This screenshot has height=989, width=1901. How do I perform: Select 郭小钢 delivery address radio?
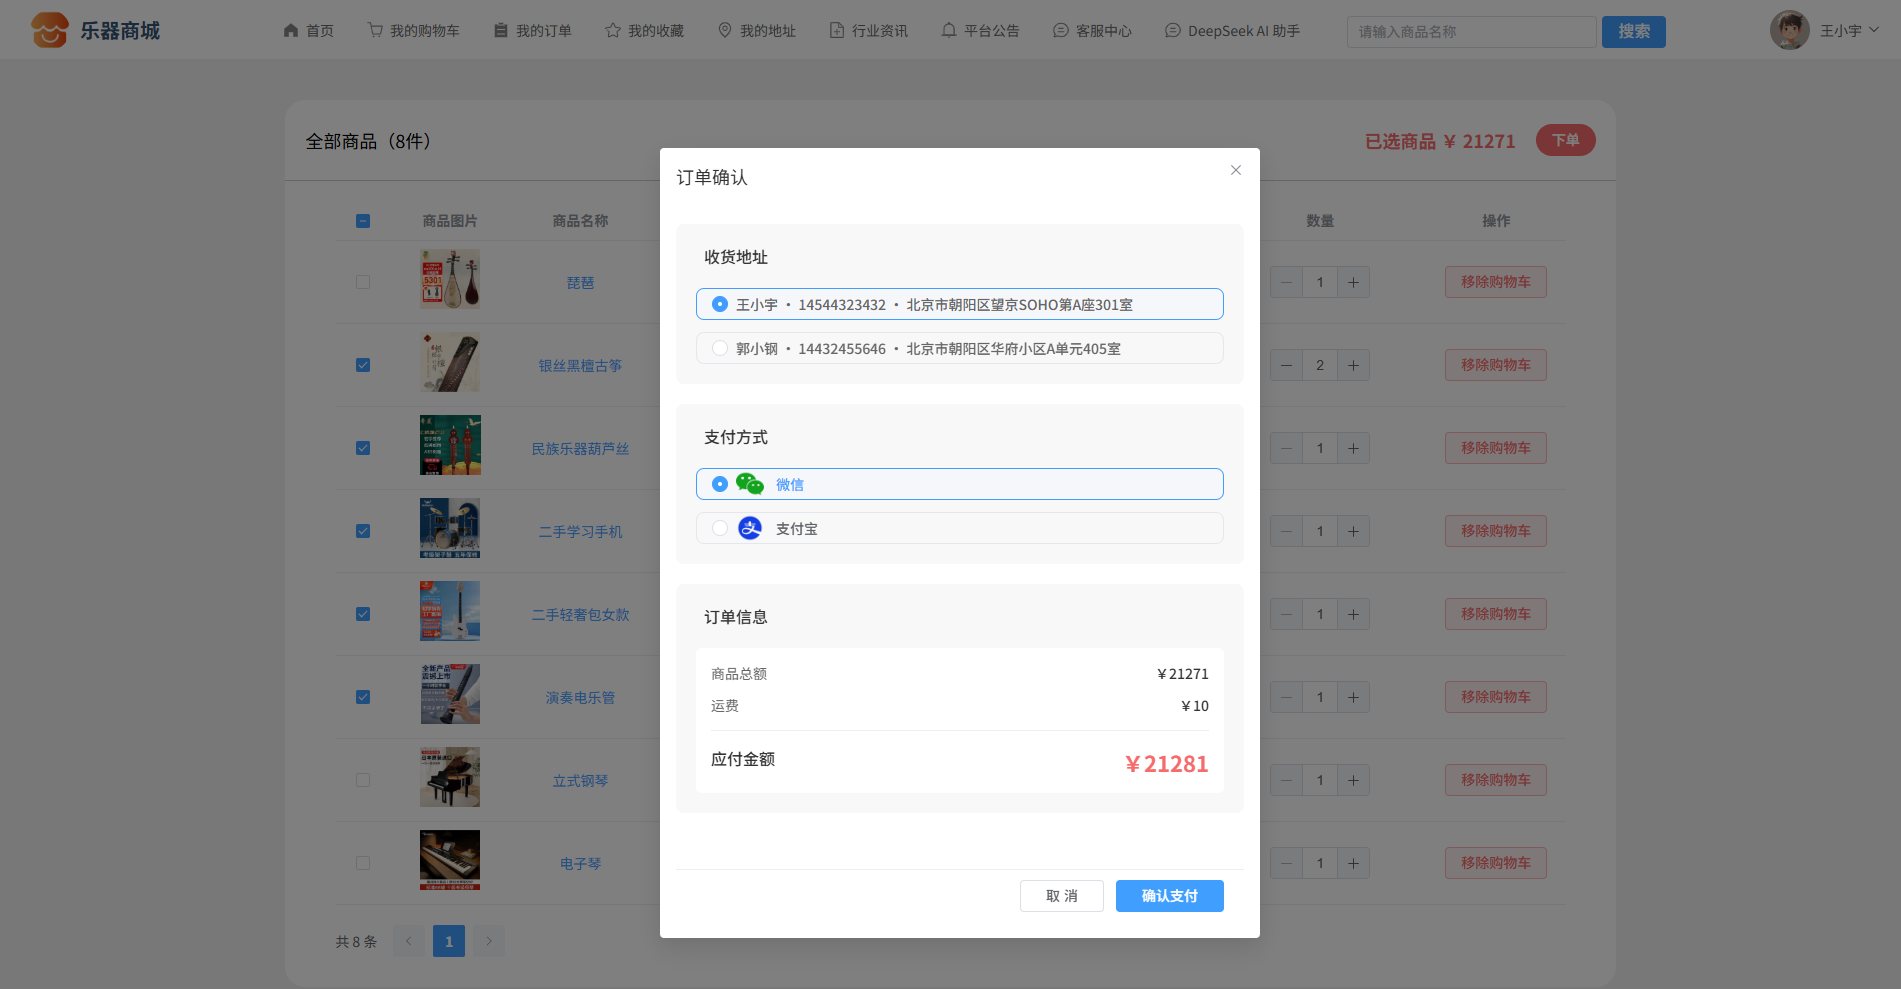click(x=720, y=348)
